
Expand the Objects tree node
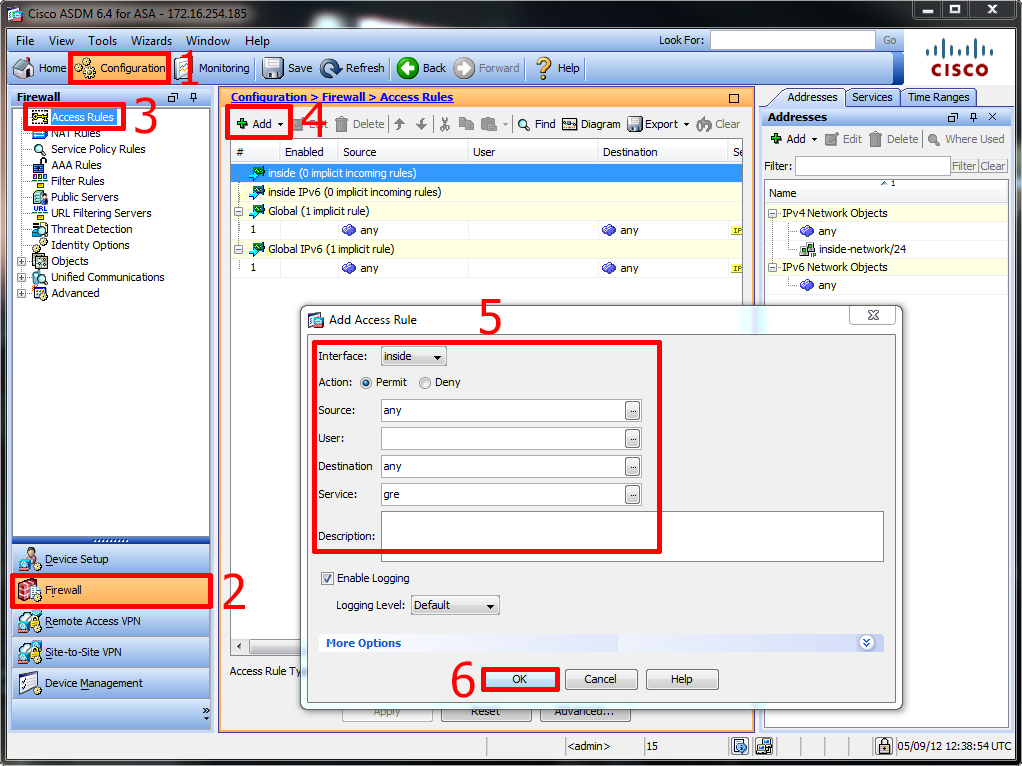click(x=22, y=261)
